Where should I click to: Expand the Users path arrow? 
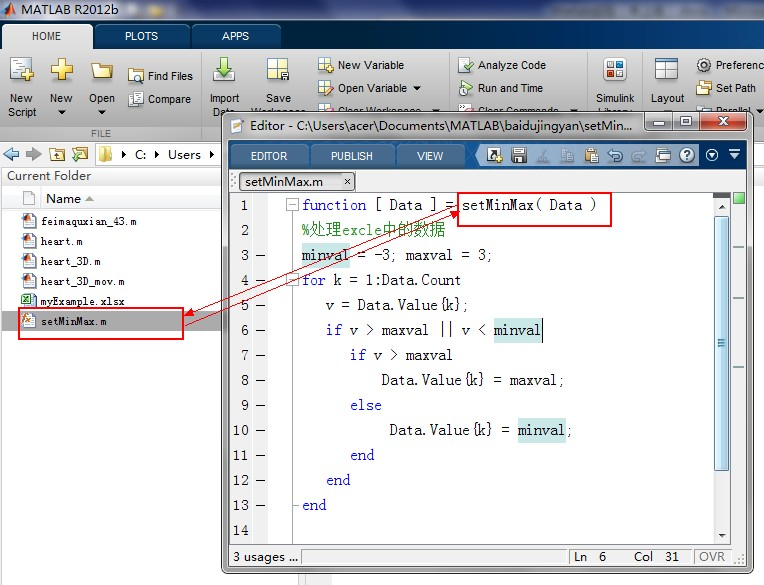(x=212, y=154)
